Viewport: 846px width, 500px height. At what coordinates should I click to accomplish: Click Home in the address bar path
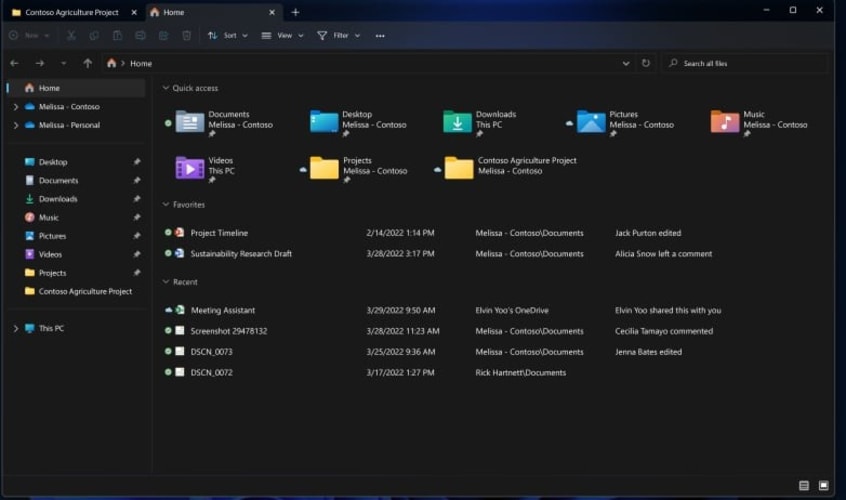[141, 64]
